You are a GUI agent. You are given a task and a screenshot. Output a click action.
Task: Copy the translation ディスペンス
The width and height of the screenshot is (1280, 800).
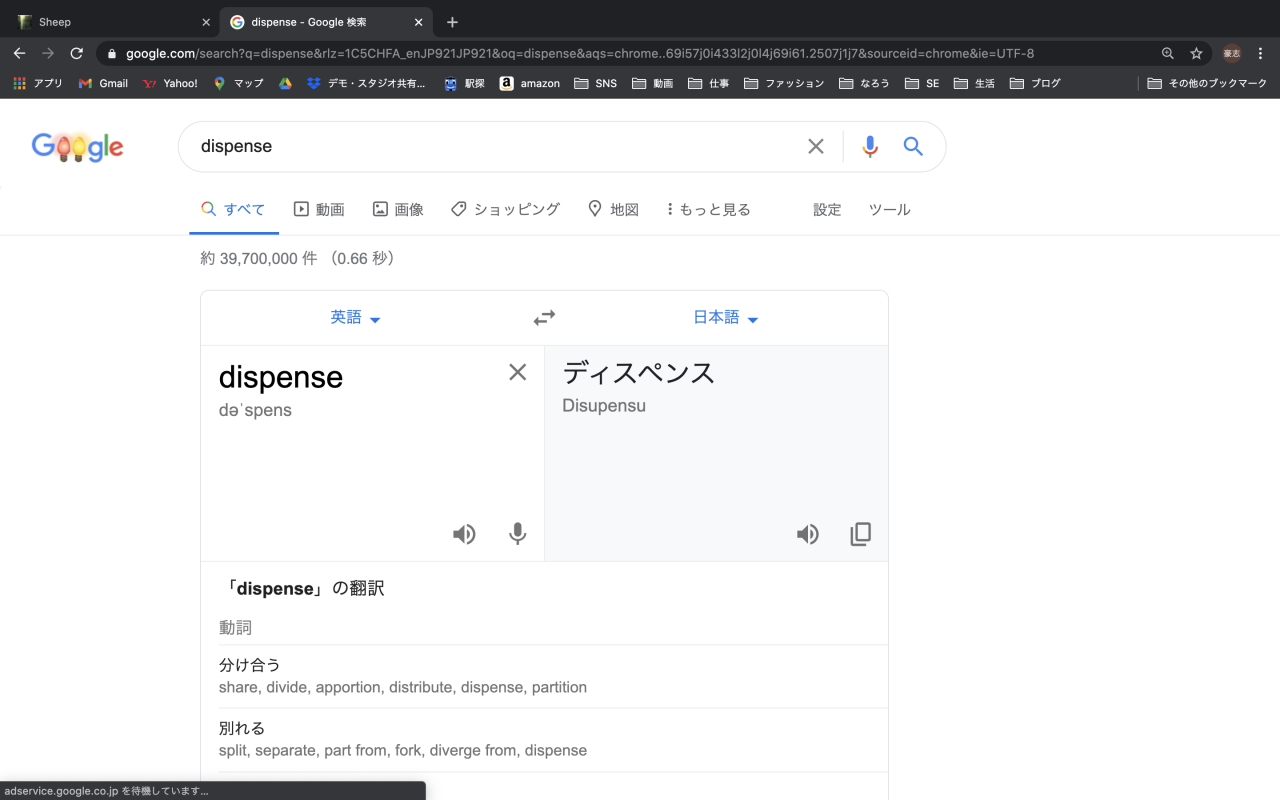click(x=860, y=534)
